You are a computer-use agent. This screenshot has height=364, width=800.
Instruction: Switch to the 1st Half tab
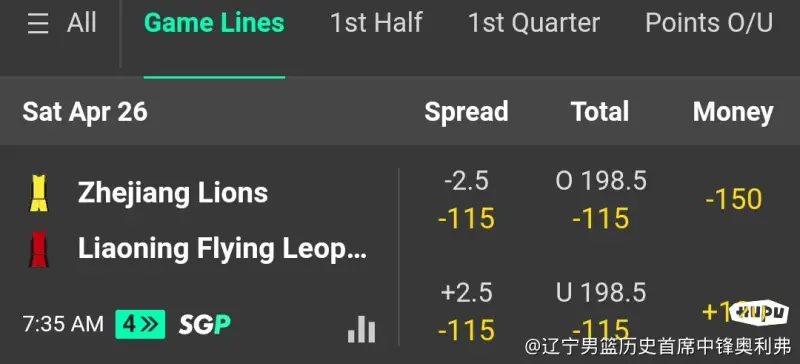(x=377, y=23)
